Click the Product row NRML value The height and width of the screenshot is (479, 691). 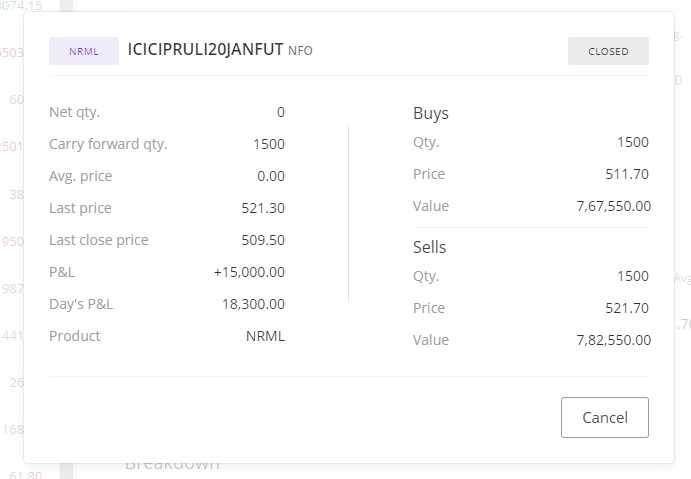click(265, 336)
